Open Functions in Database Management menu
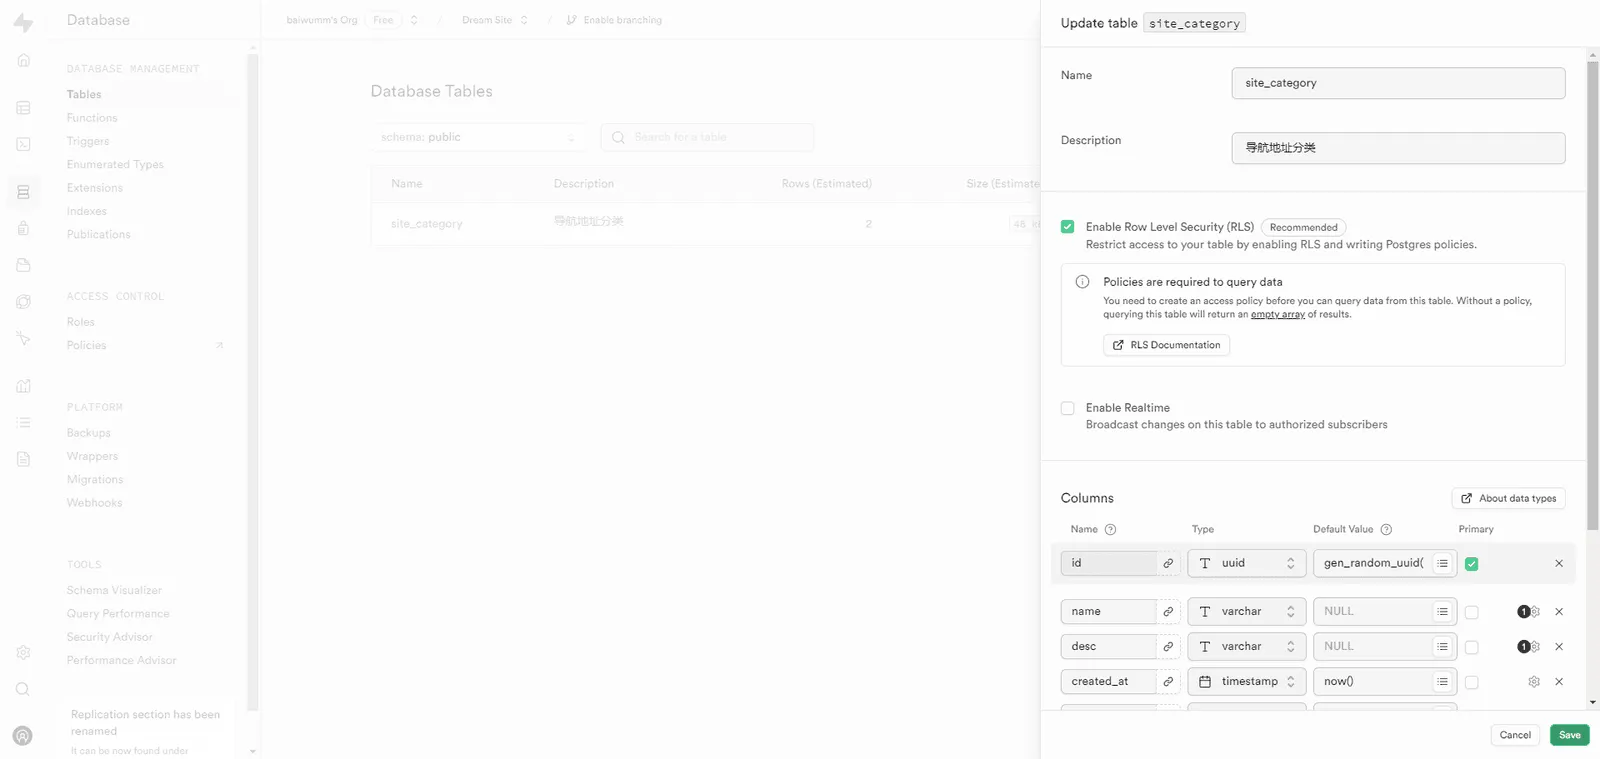This screenshot has height=759, width=1600. pos(92,118)
